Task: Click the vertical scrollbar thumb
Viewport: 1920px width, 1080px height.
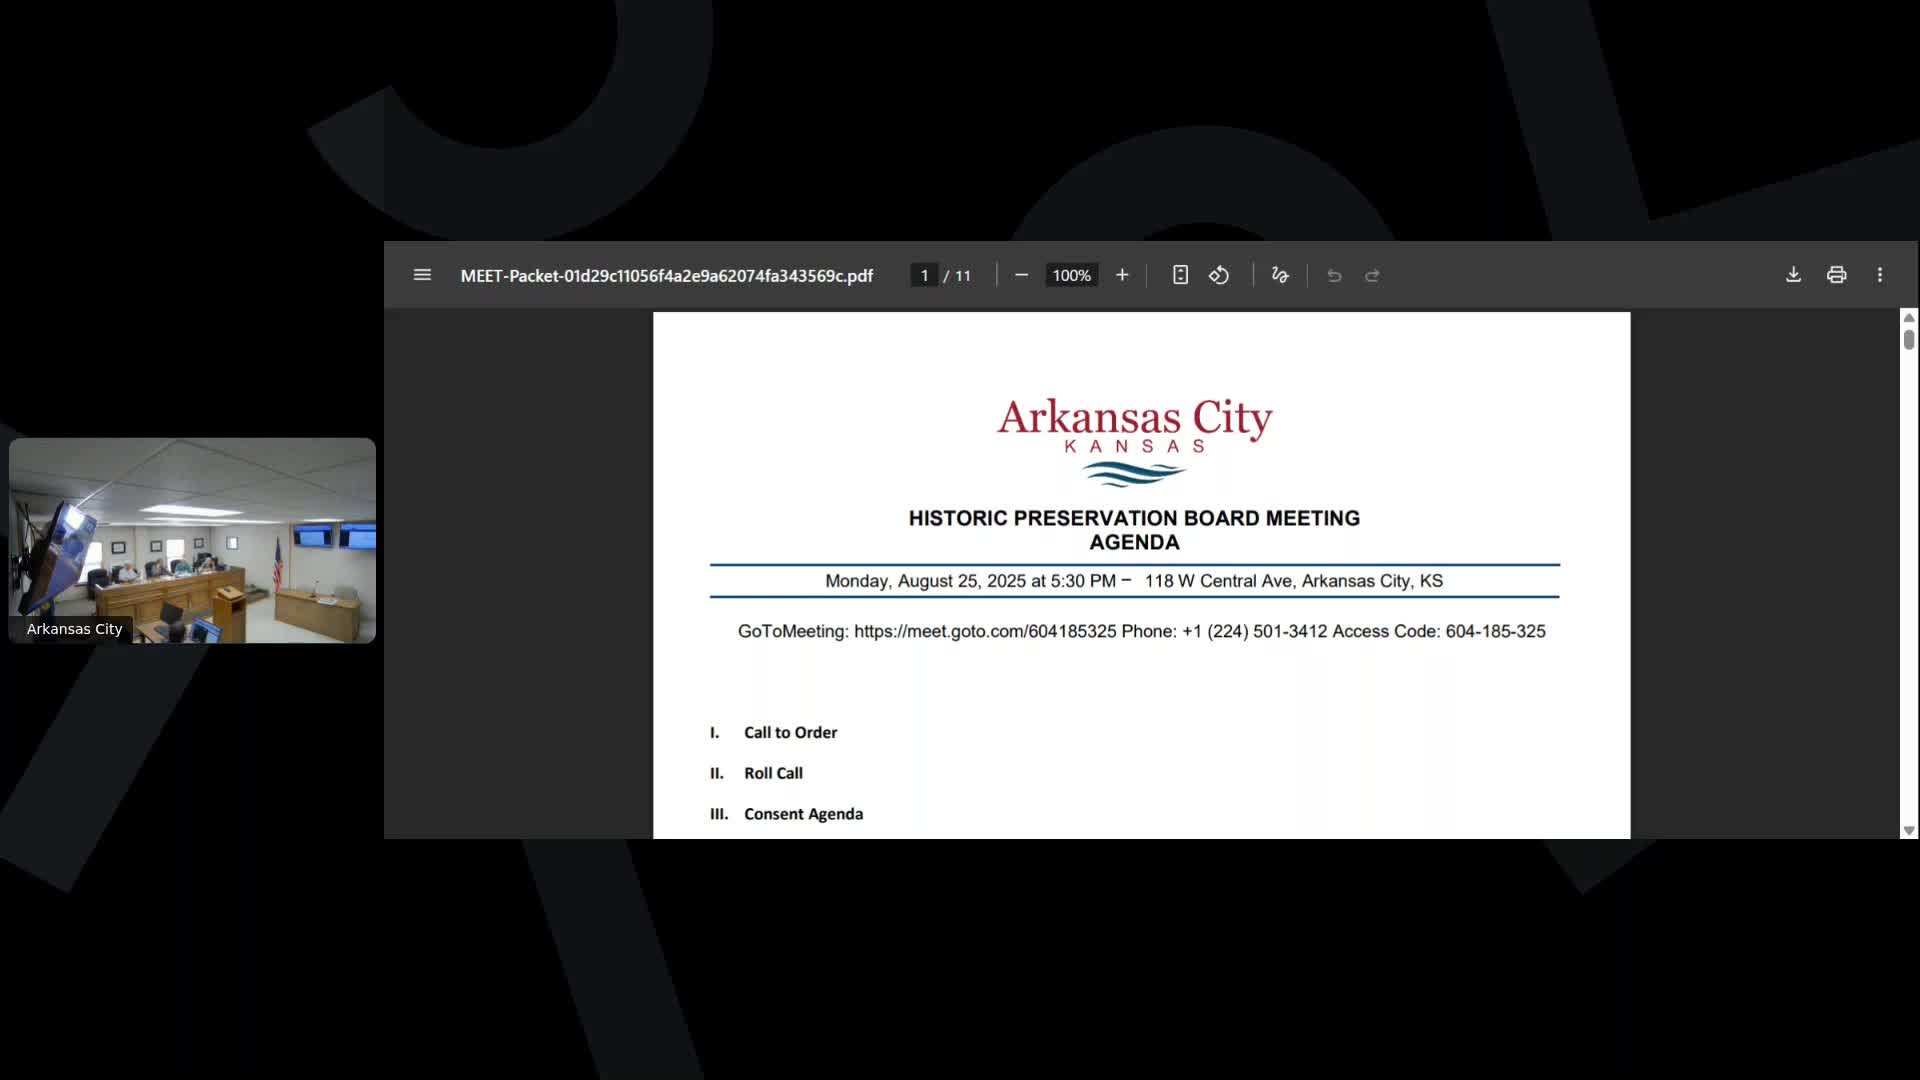Action: (1909, 340)
